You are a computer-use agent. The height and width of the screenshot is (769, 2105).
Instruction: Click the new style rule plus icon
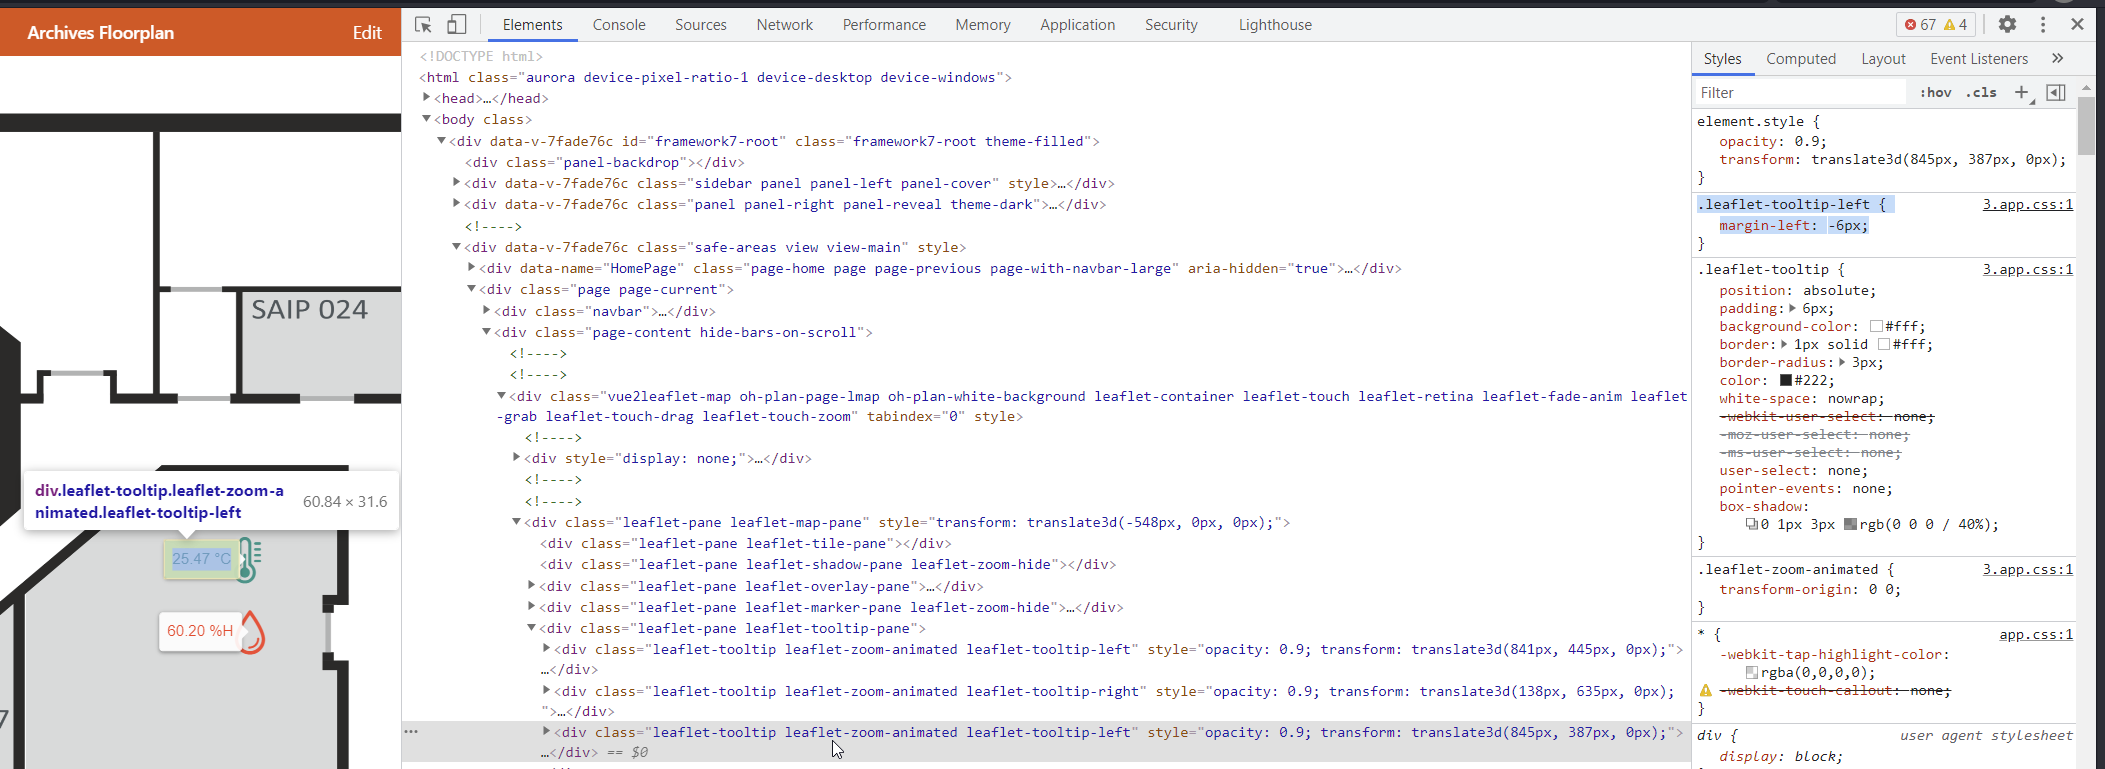click(2021, 92)
